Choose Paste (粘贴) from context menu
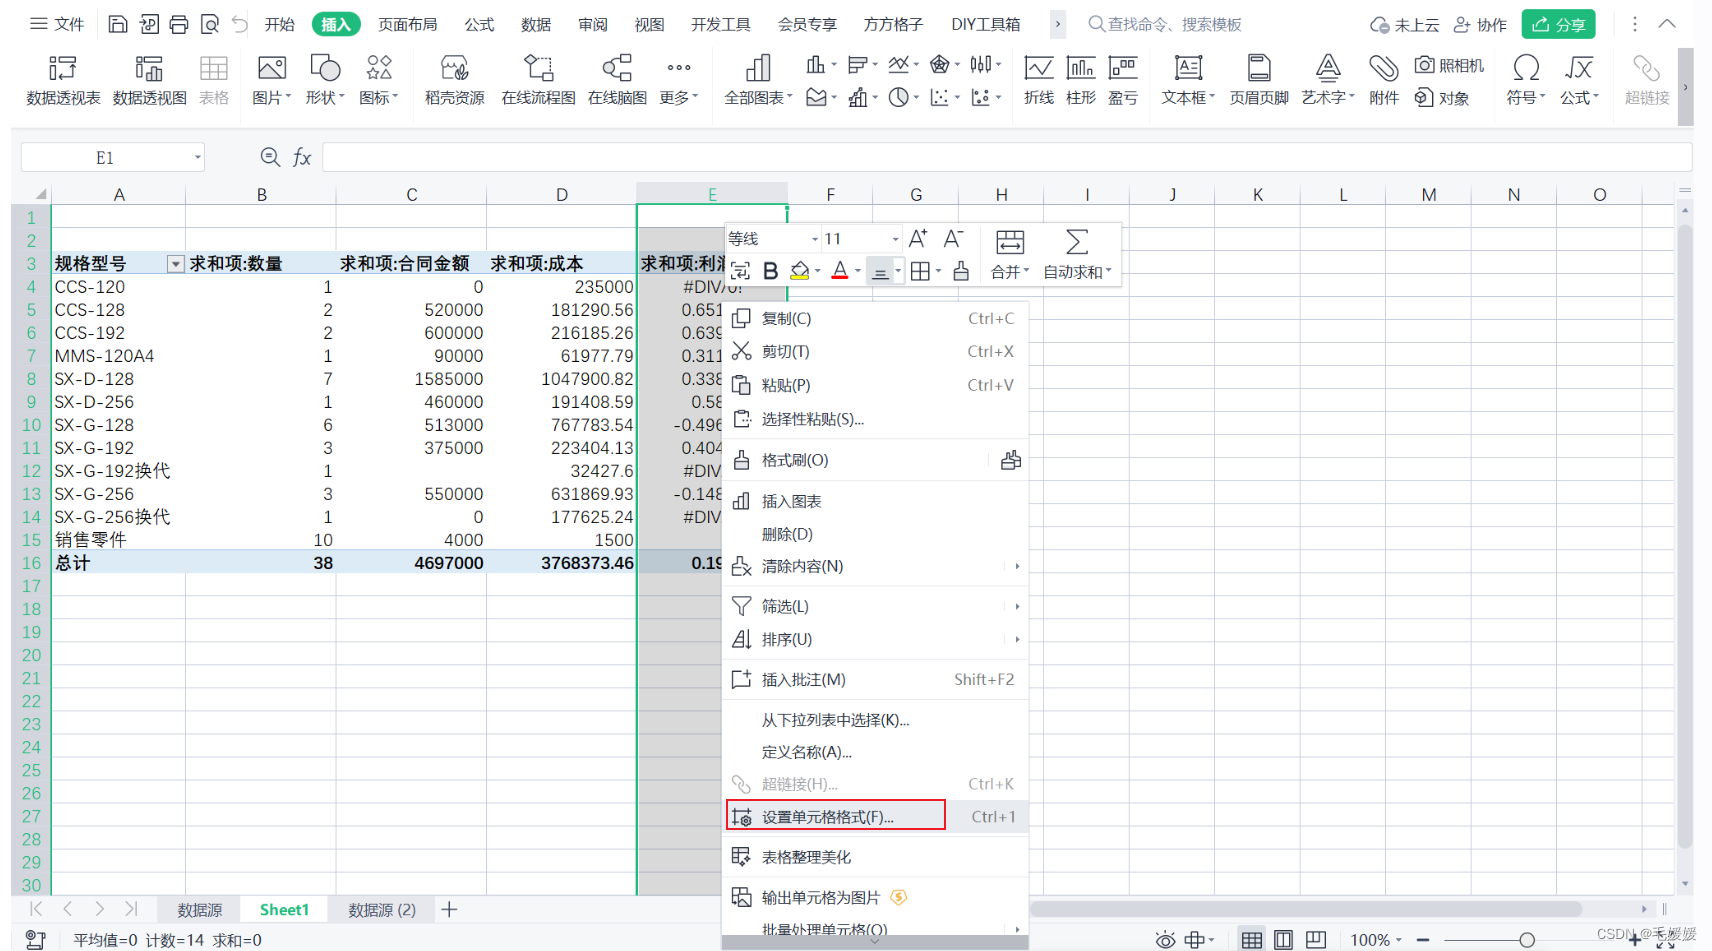The height and width of the screenshot is (951, 1712). 875,385
